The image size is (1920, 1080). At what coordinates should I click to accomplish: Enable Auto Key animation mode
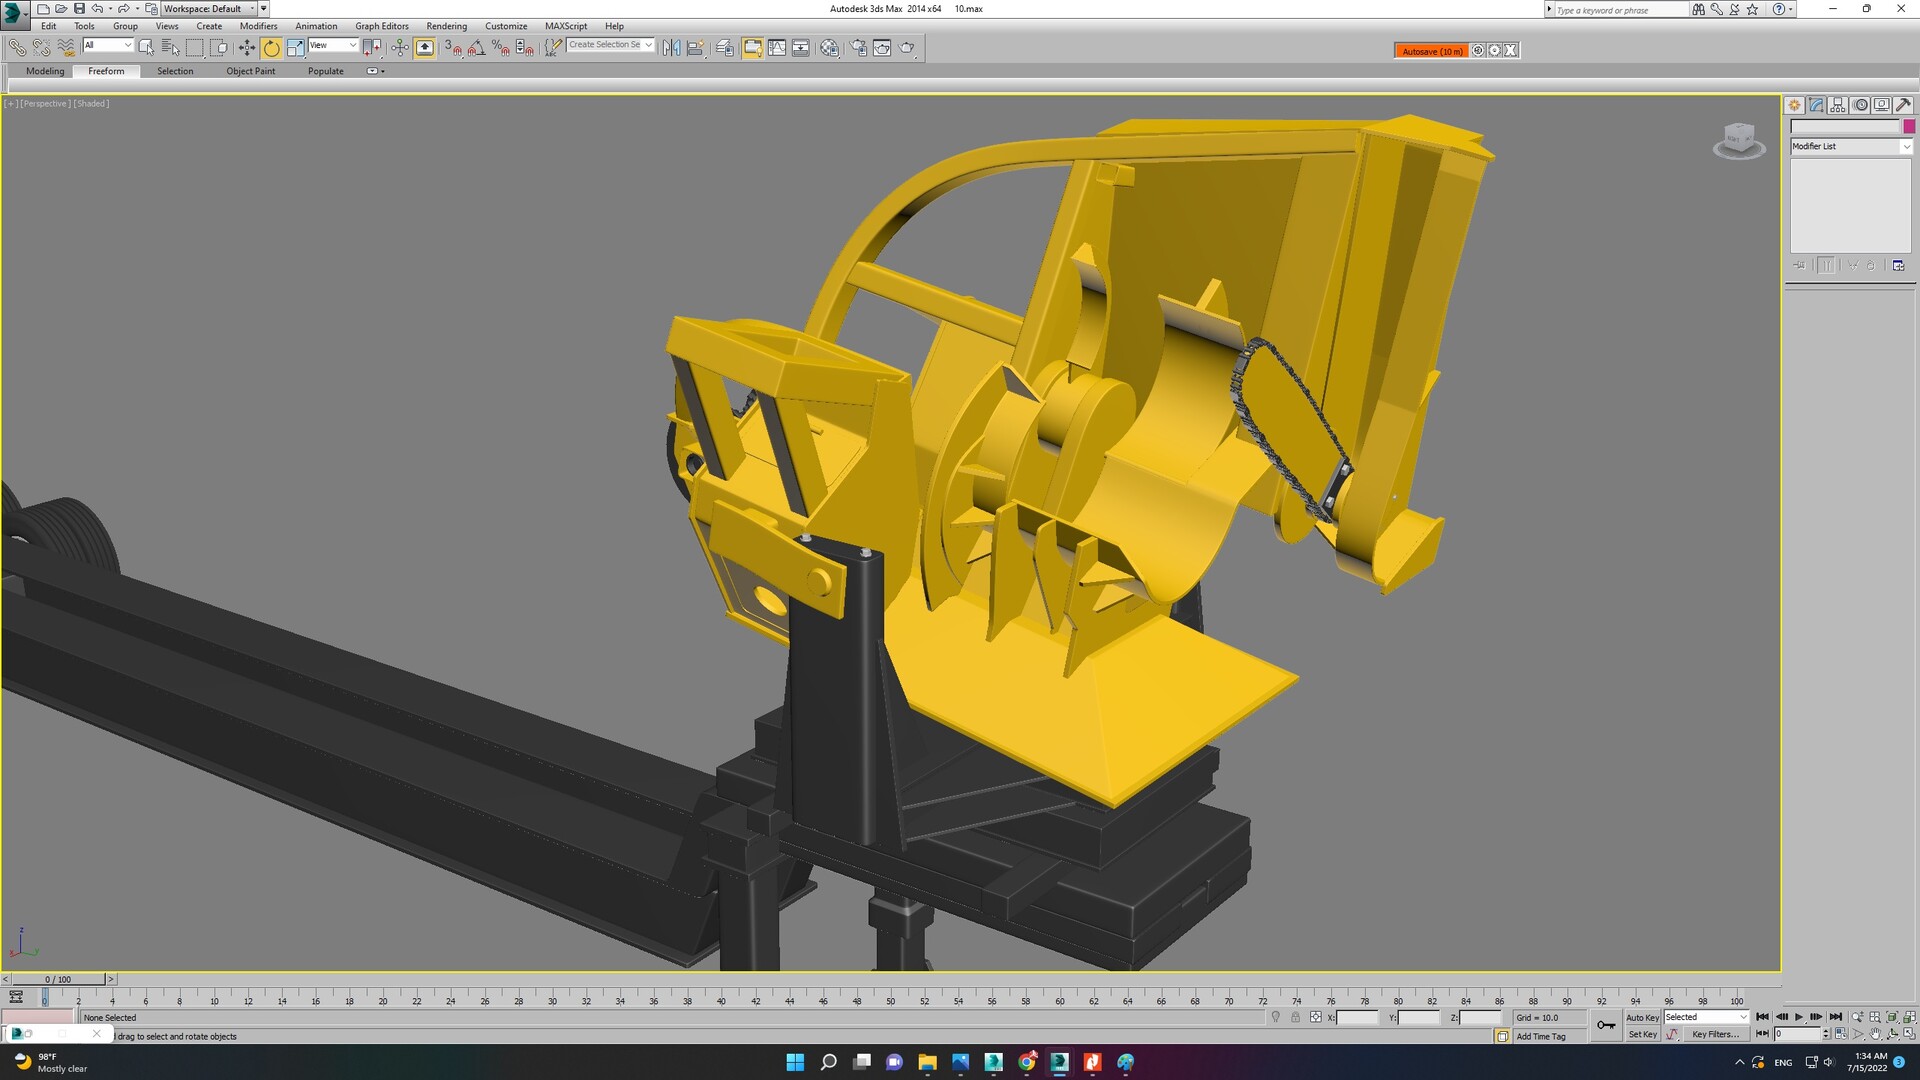1642,1017
